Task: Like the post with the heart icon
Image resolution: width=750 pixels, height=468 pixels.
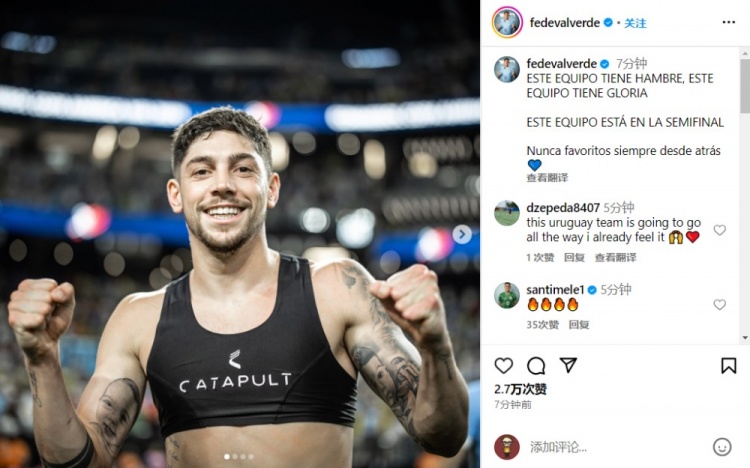Action: [504, 366]
